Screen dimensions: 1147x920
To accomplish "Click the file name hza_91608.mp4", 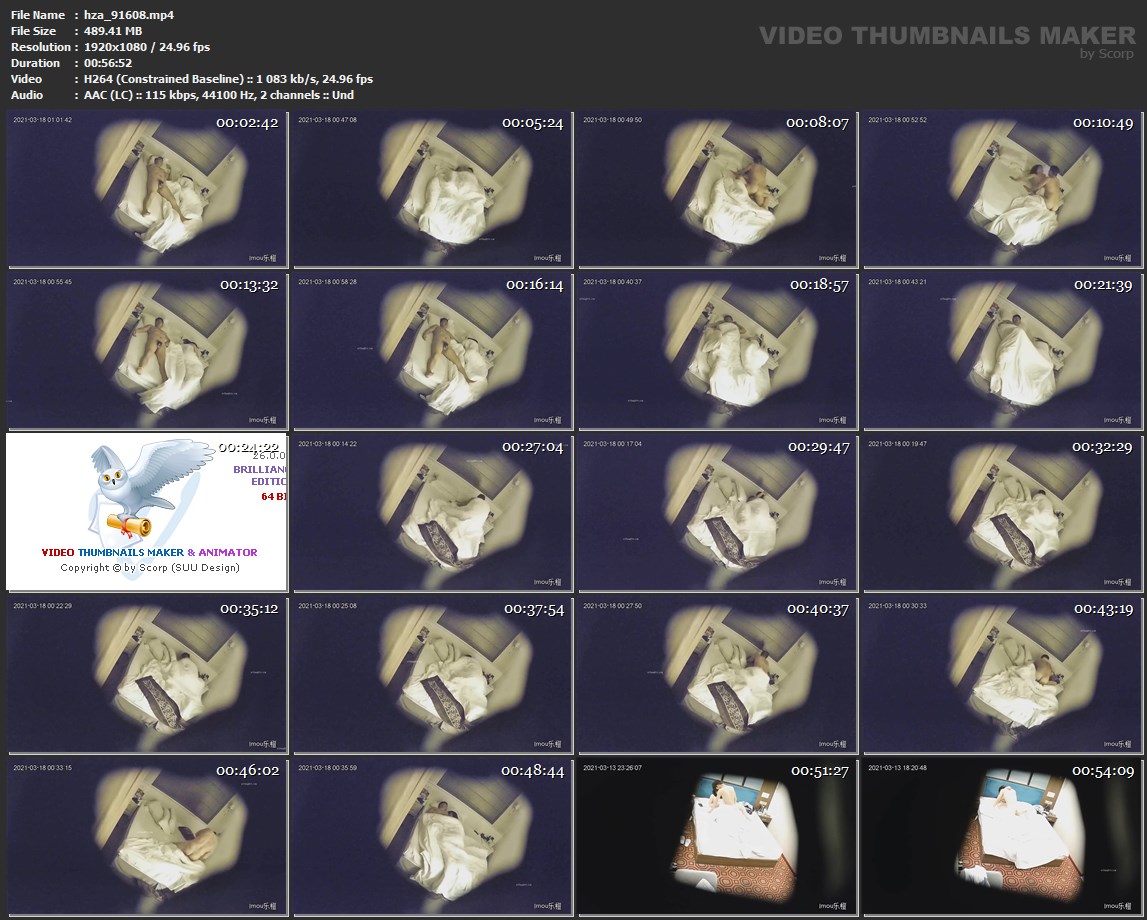I will click(129, 15).
